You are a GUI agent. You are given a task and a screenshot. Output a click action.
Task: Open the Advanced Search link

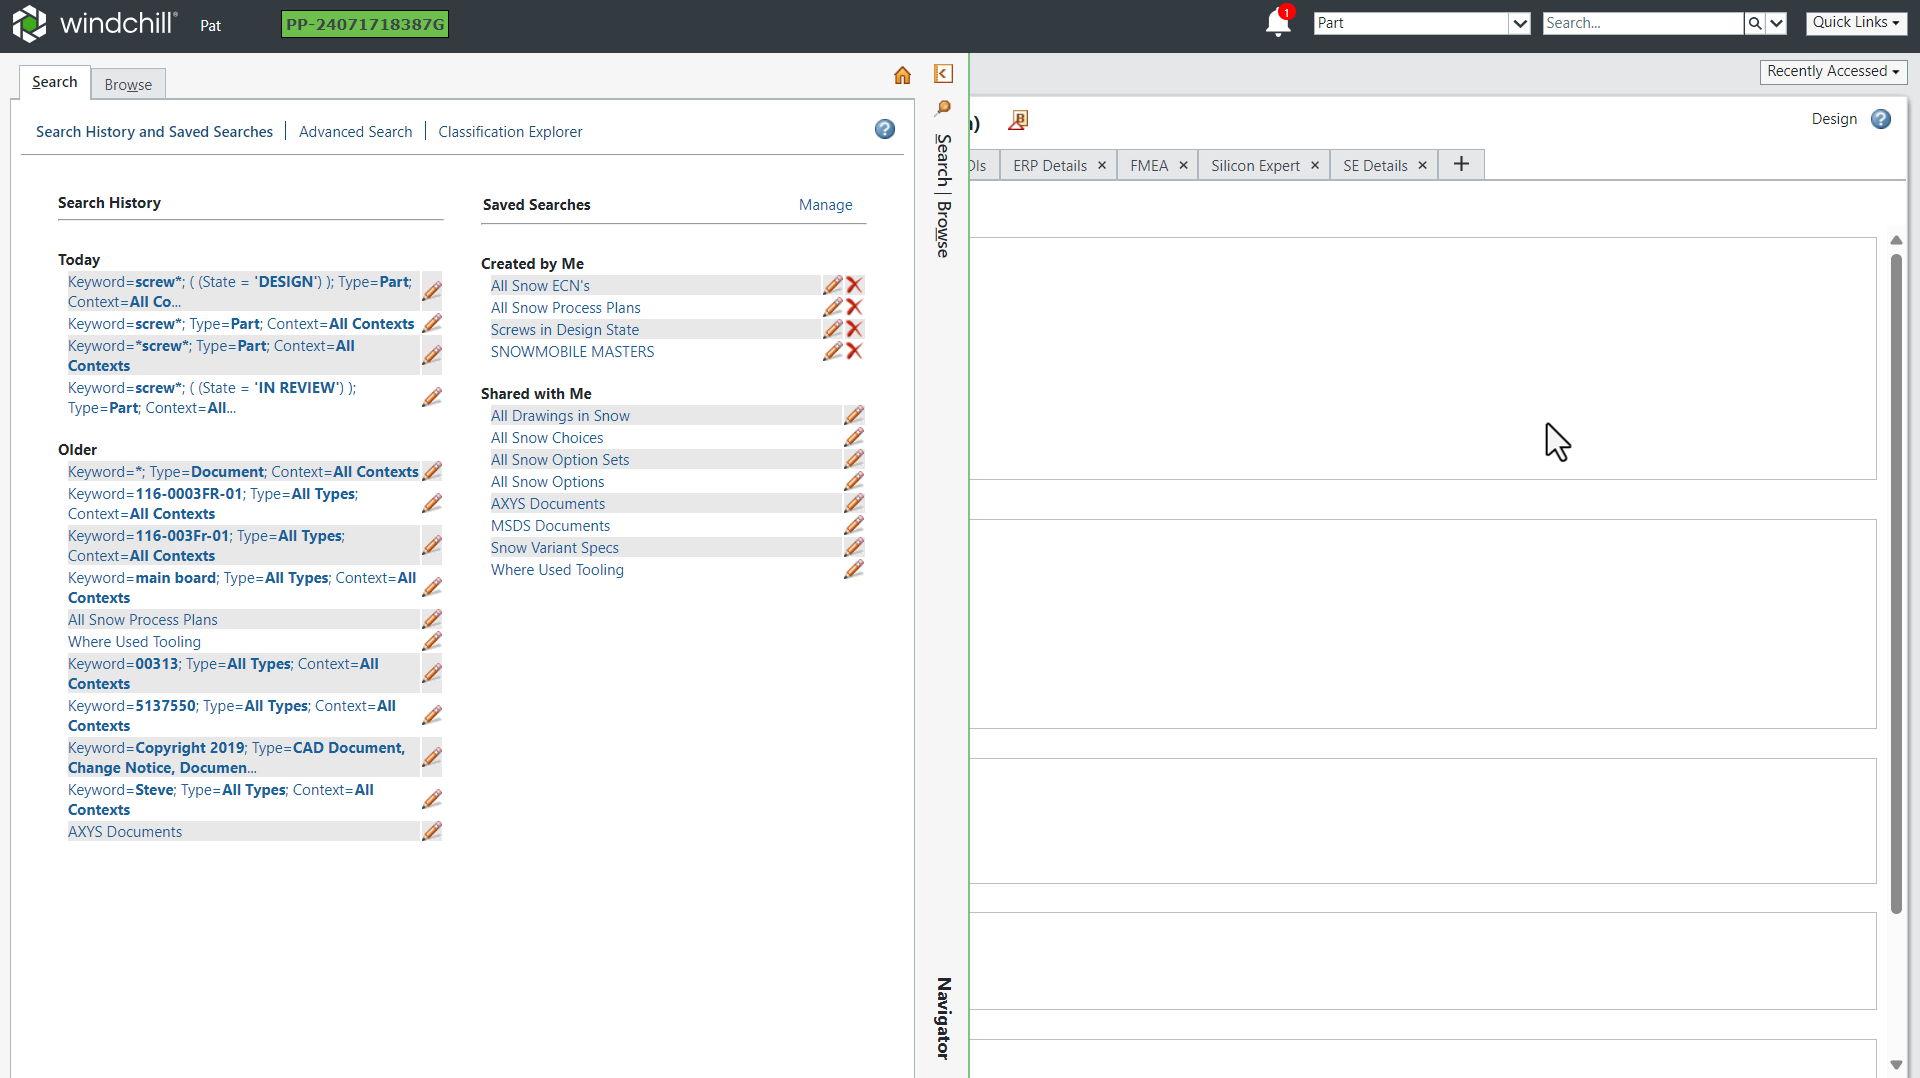coord(355,132)
